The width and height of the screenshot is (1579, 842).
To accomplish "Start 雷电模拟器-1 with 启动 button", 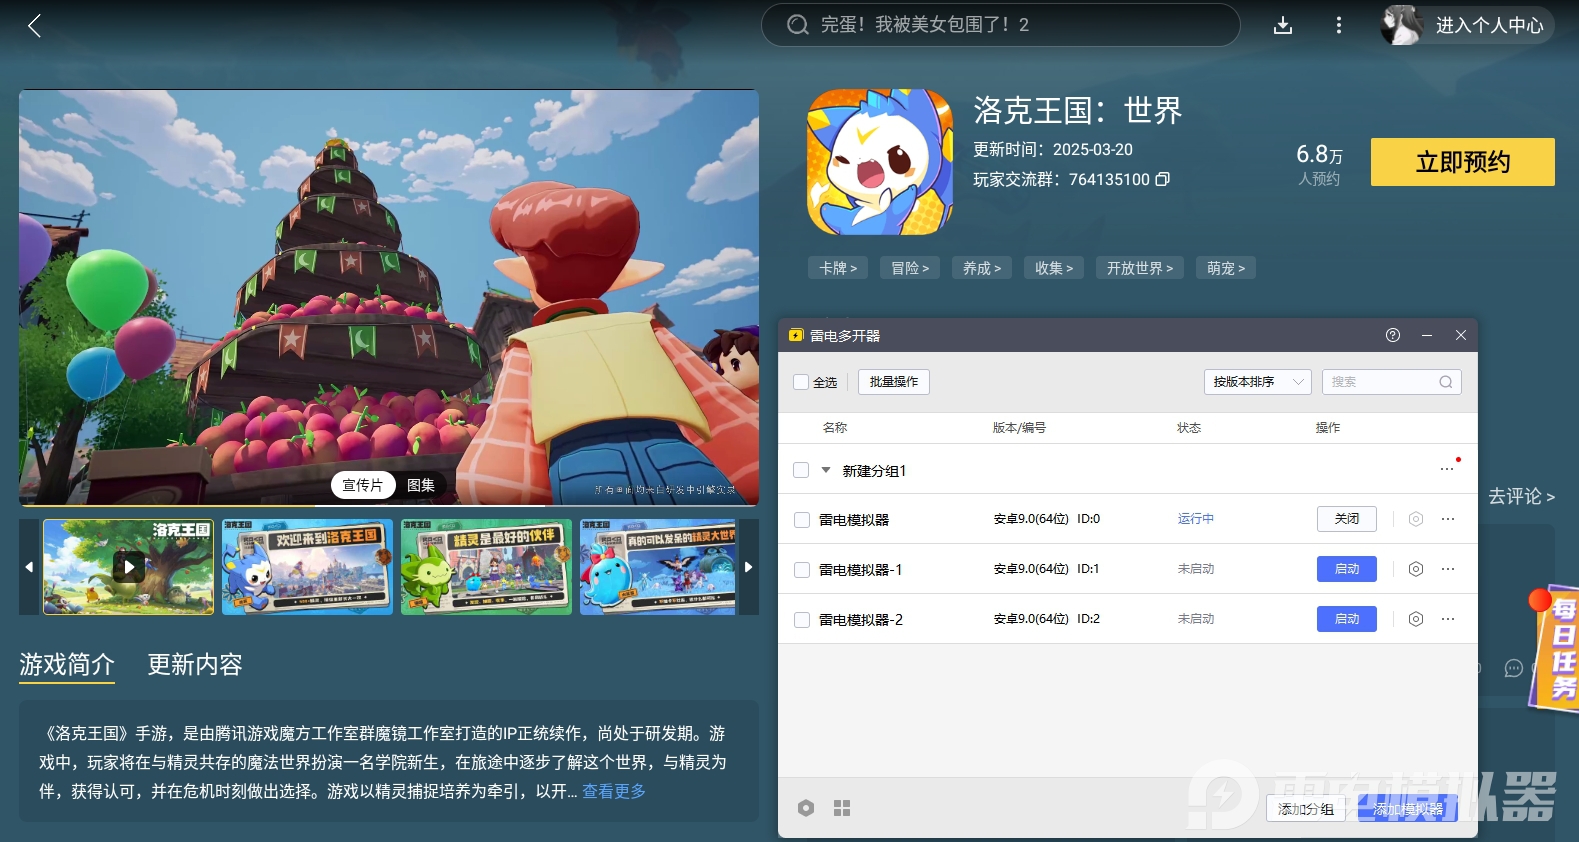I will [x=1347, y=569].
